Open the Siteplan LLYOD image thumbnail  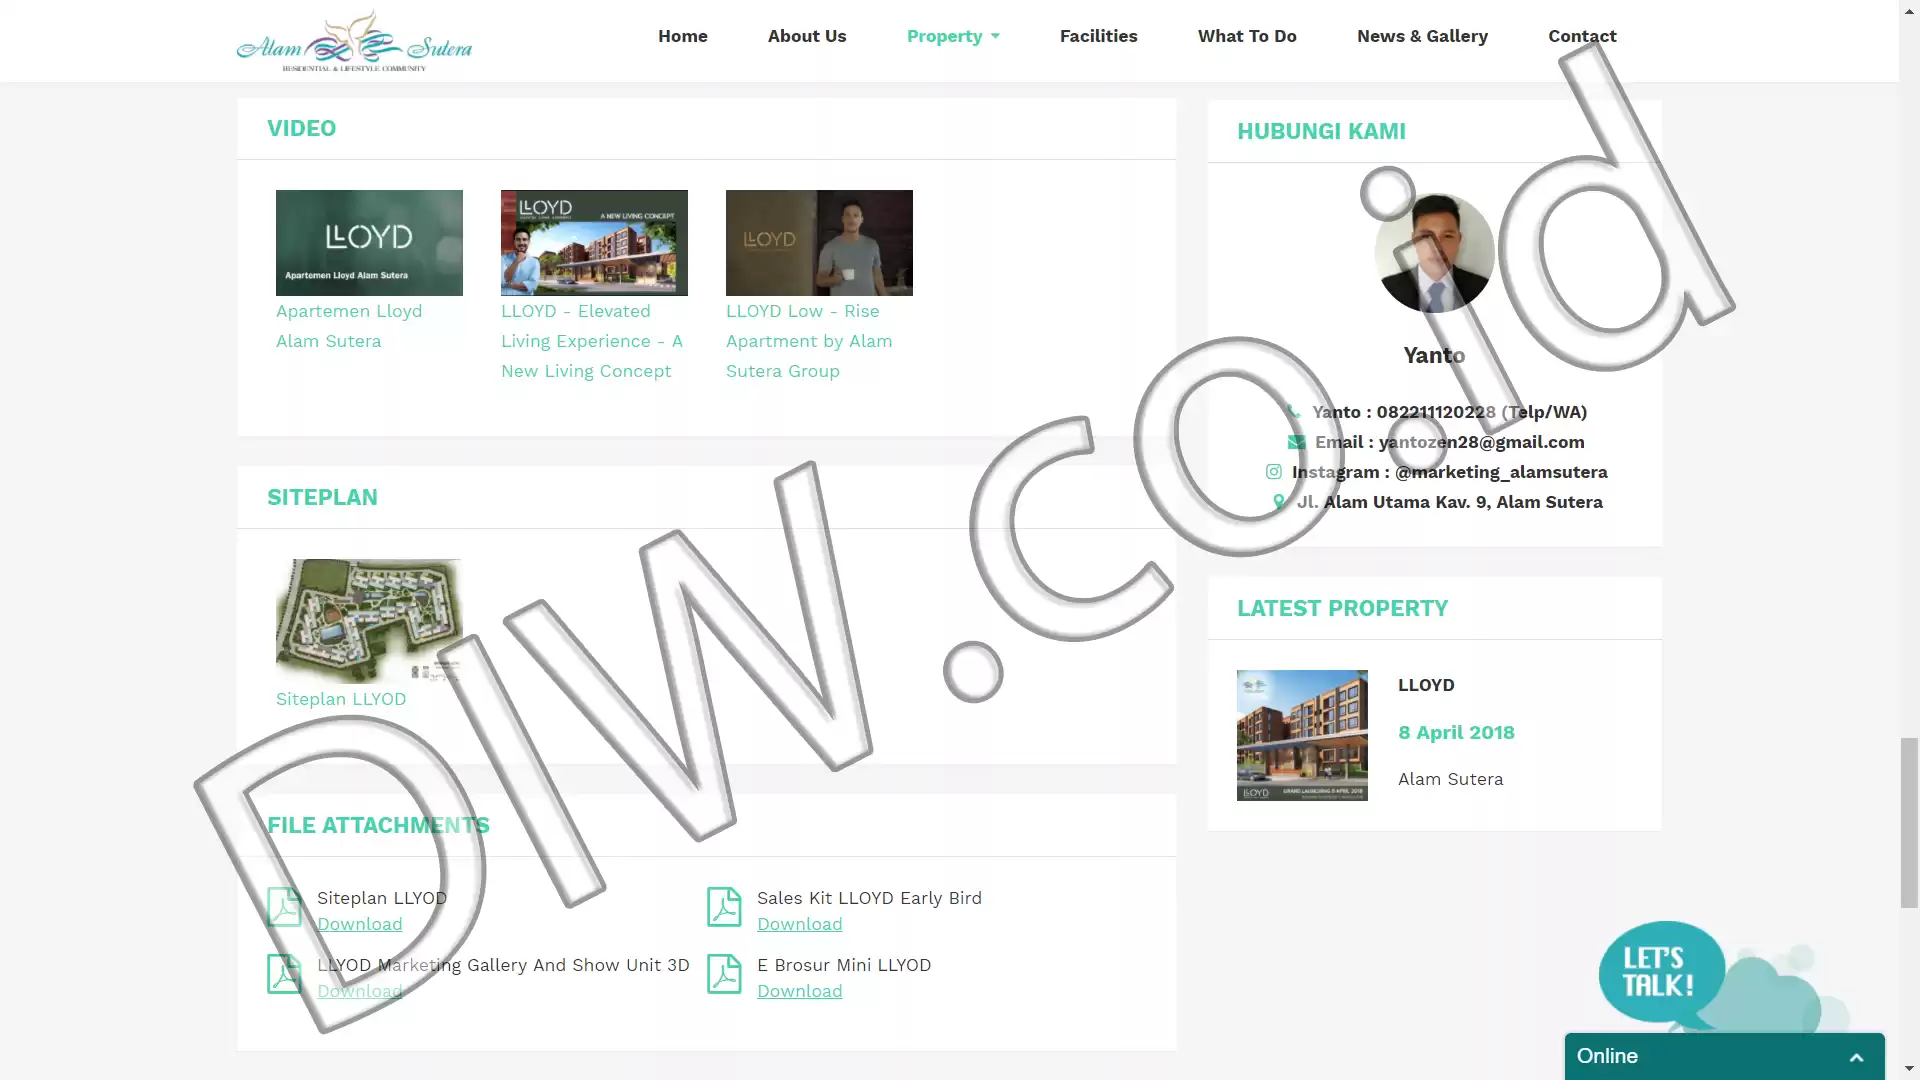click(x=369, y=620)
